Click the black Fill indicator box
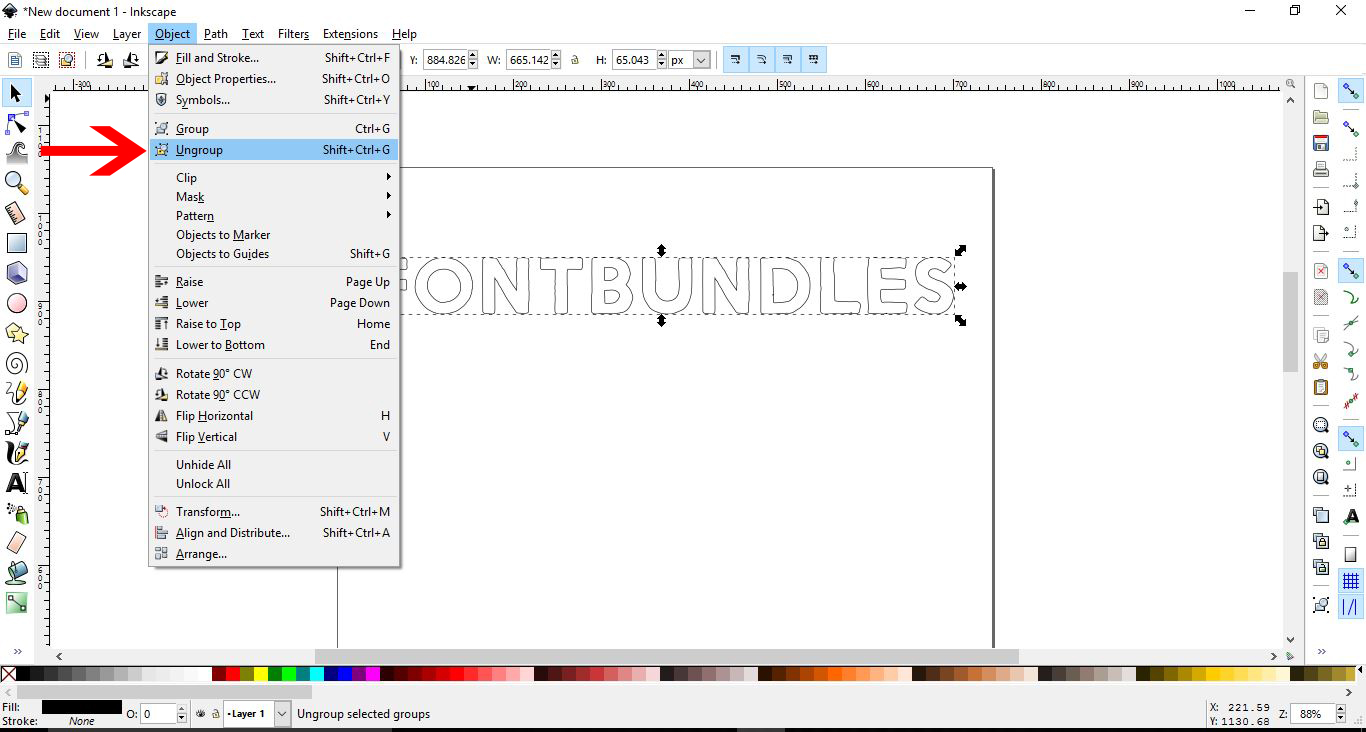Screen dimensions: 1366x732 [82, 707]
